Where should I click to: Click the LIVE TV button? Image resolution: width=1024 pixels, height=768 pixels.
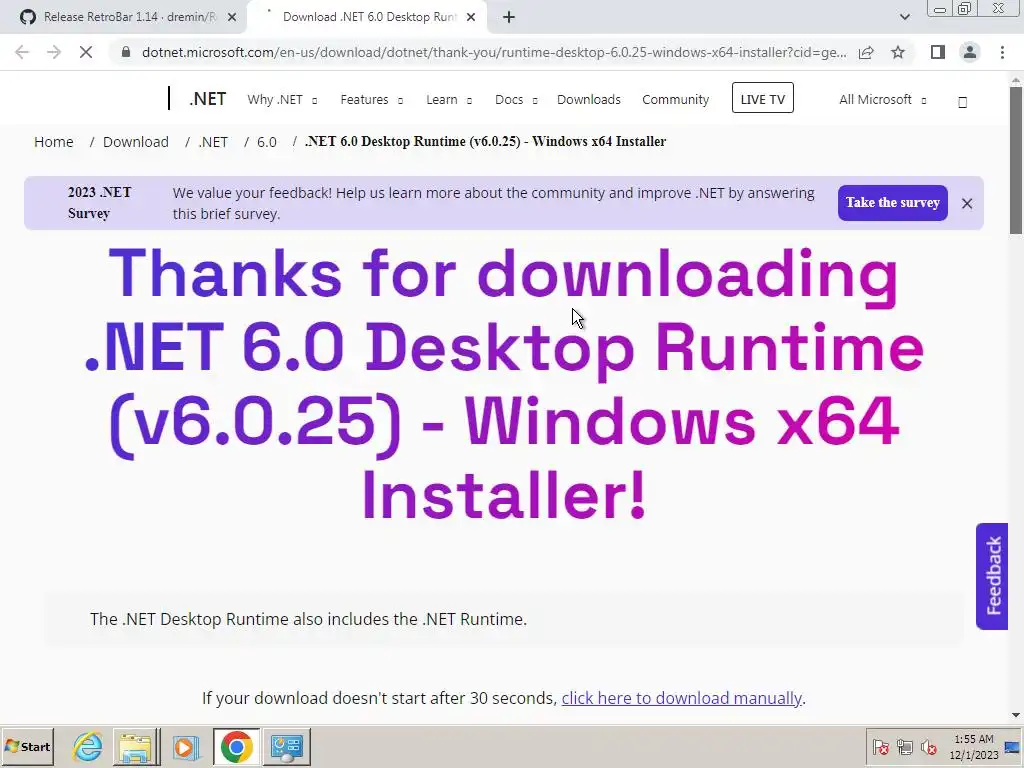coord(762,98)
